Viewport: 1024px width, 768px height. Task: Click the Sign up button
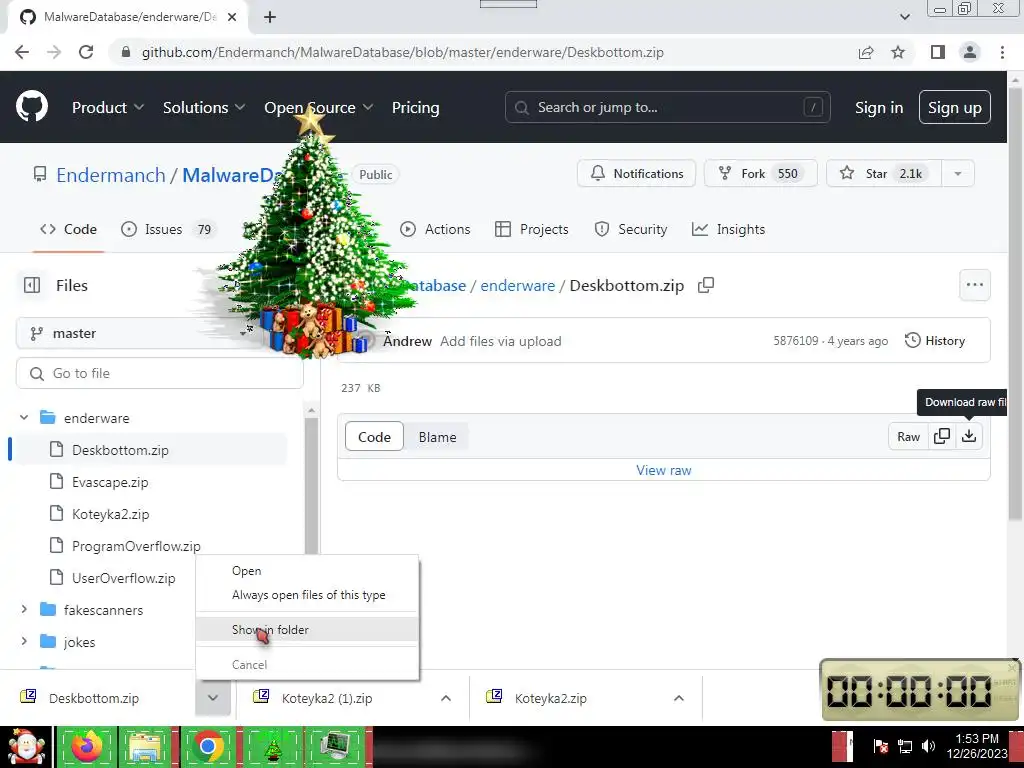tap(954, 108)
